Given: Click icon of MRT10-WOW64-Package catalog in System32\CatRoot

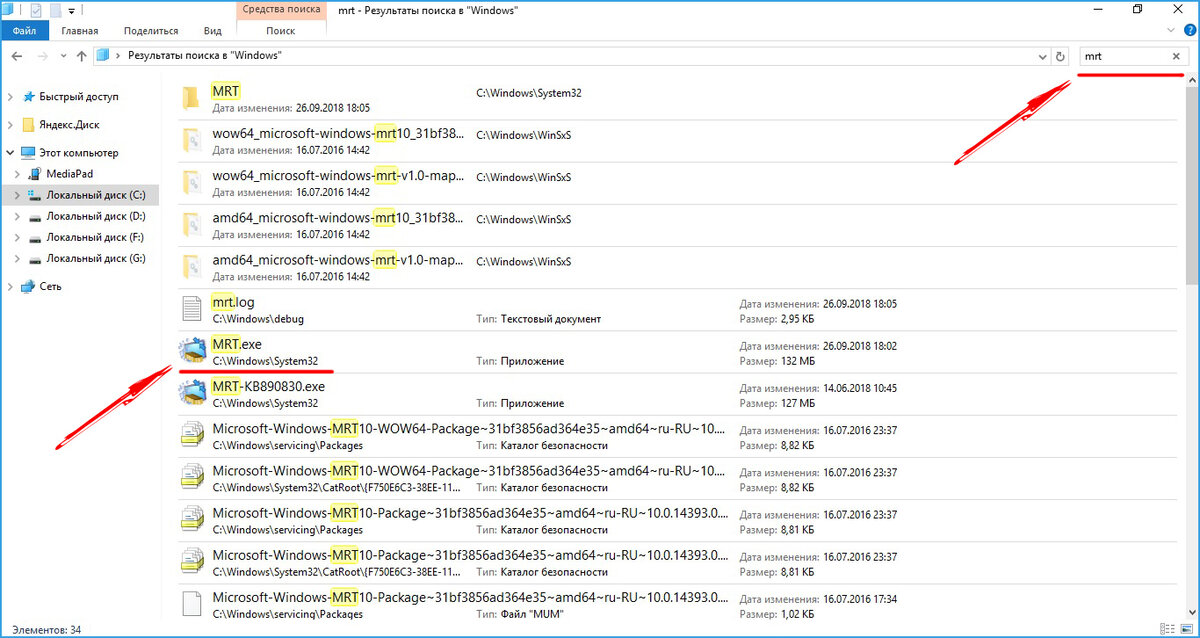Looking at the screenshot, I should click(191, 477).
